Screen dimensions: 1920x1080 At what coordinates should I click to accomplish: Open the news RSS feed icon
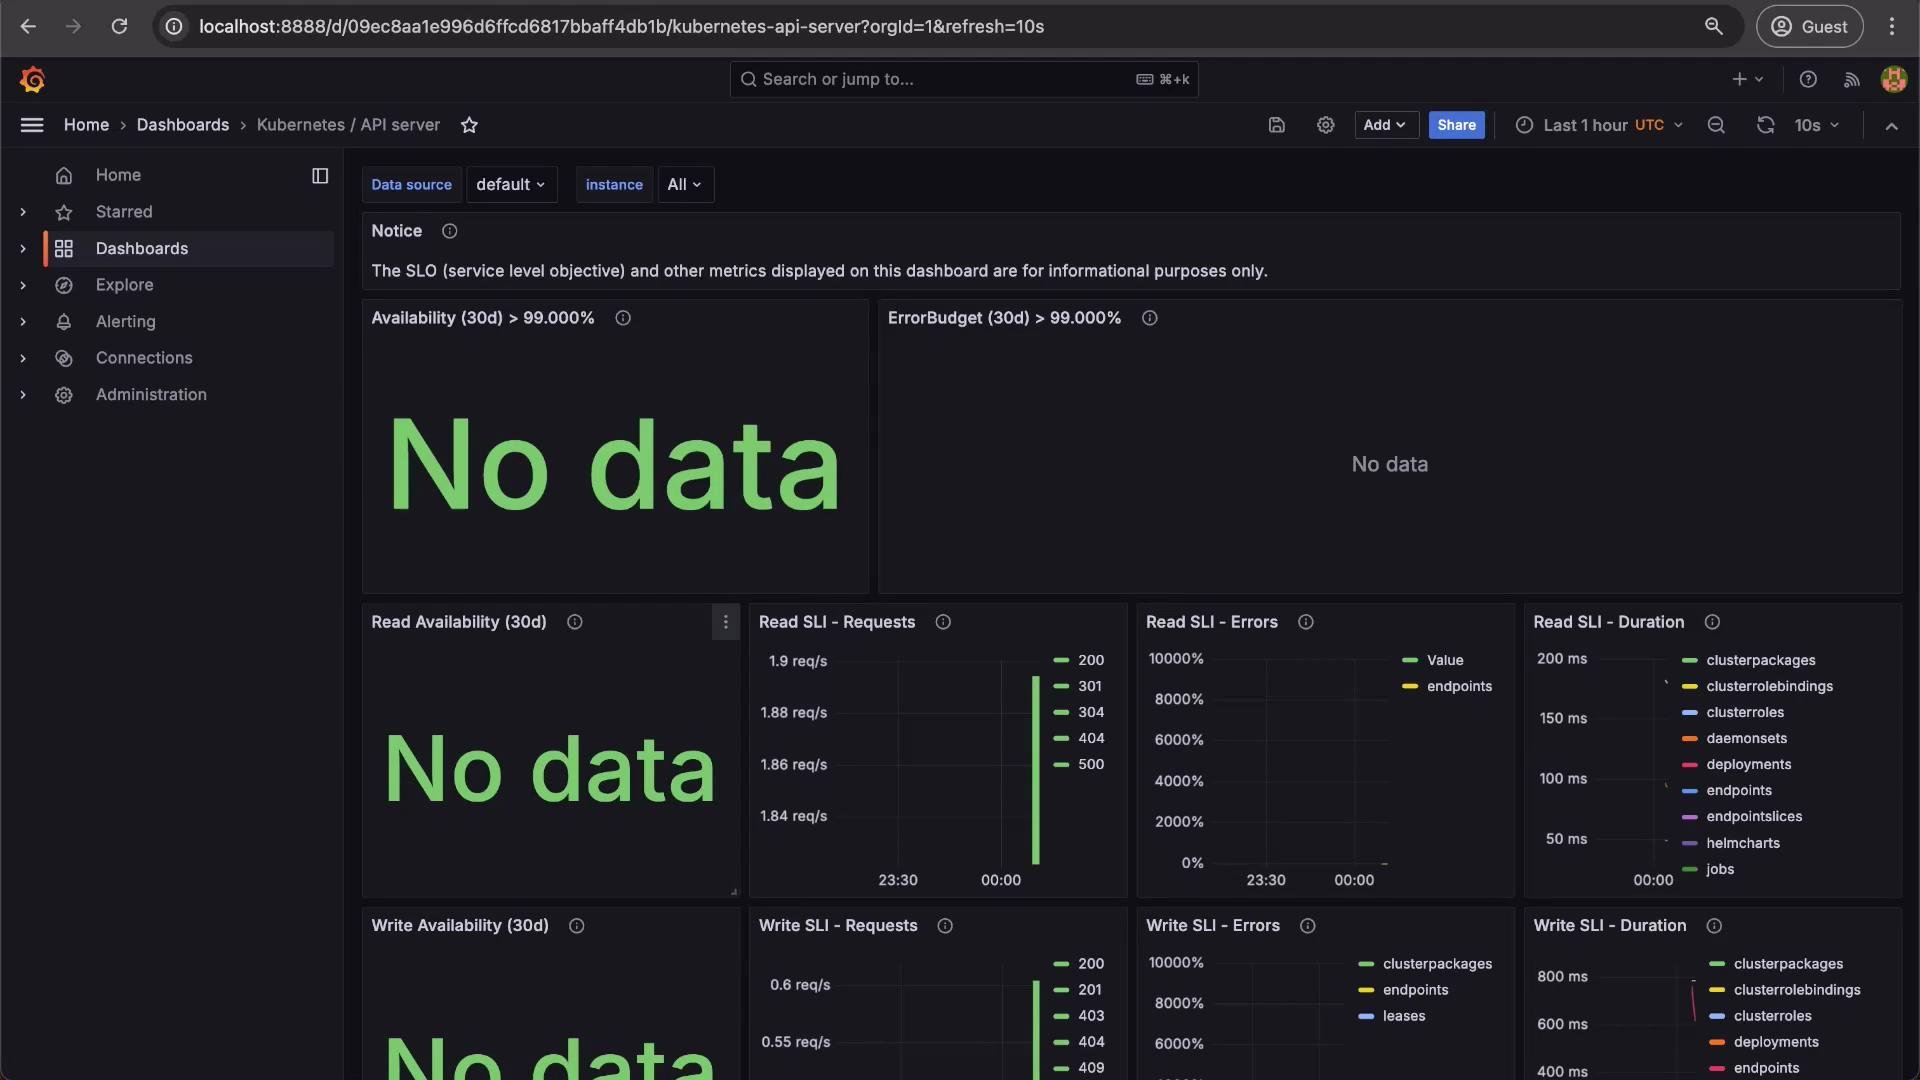tap(1852, 79)
